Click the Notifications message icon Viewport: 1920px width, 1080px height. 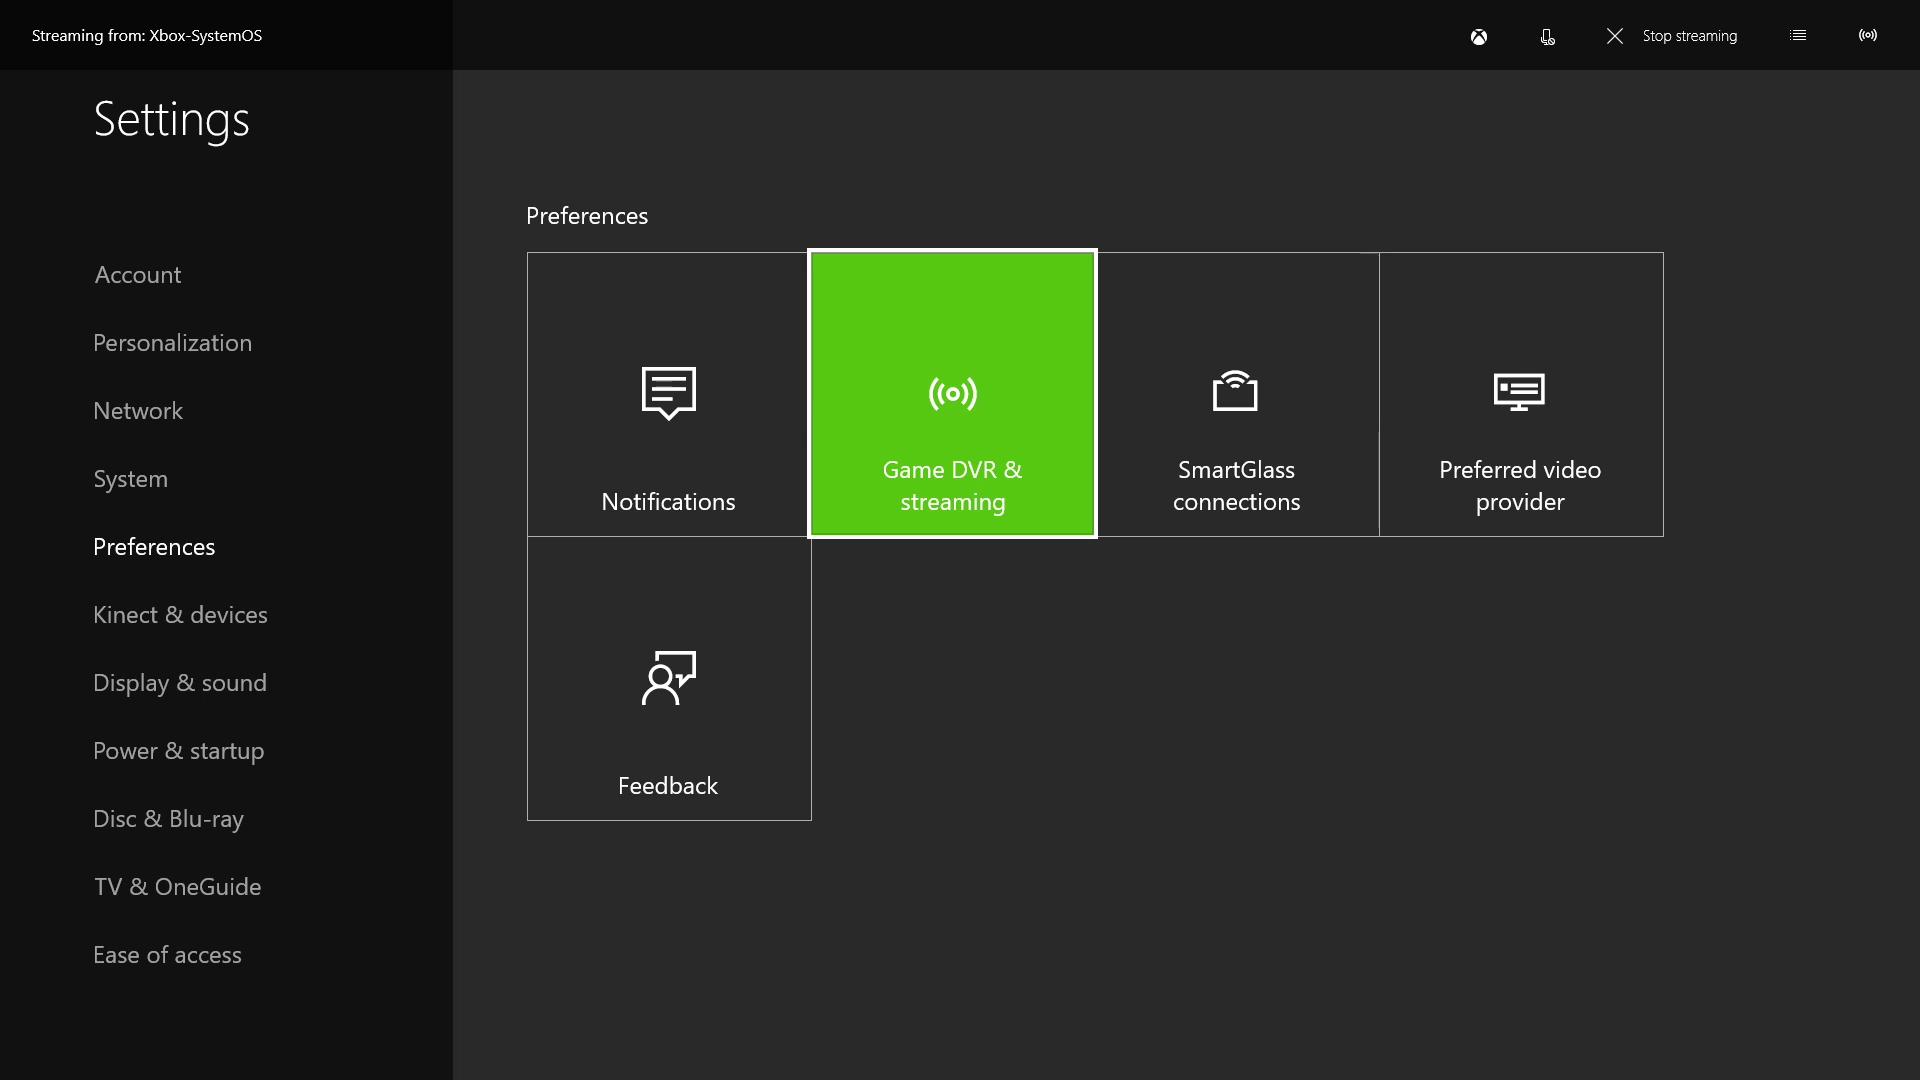[668, 393]
